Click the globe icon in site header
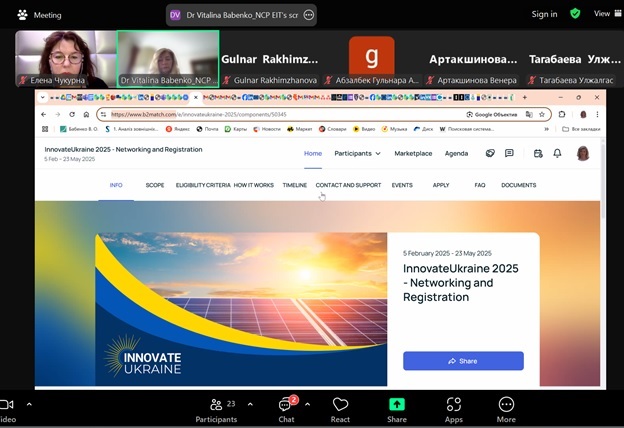Viewport: 624px width, 428px height. (x=490, y=153)
